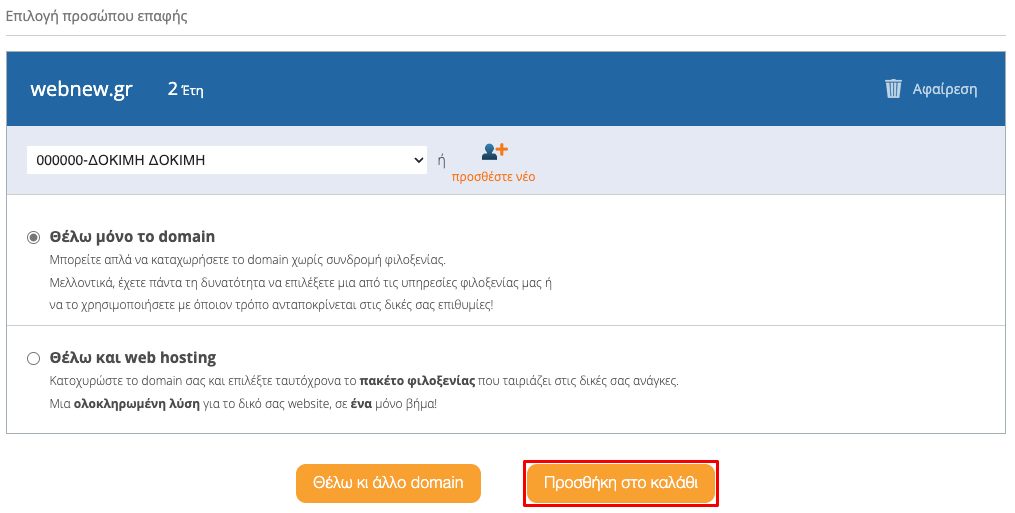
Task: Click the bold text 'πακέτο φιλοξενίας'
Action: click(x=417, y=381)
